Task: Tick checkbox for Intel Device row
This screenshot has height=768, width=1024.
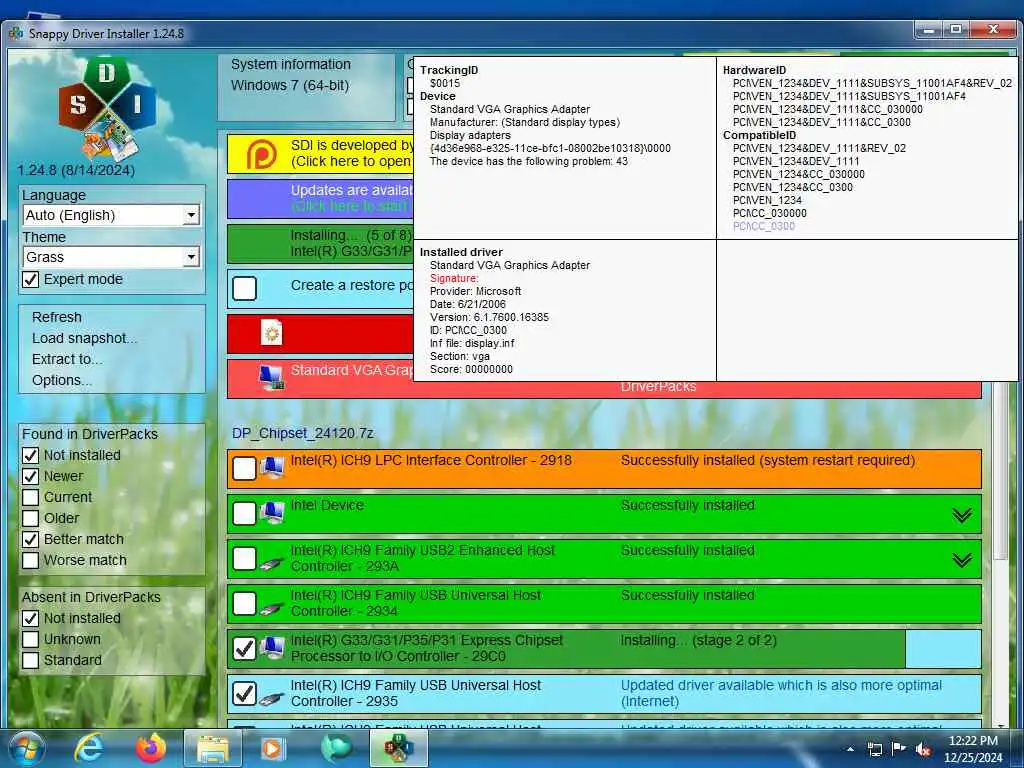Action: 244,513
